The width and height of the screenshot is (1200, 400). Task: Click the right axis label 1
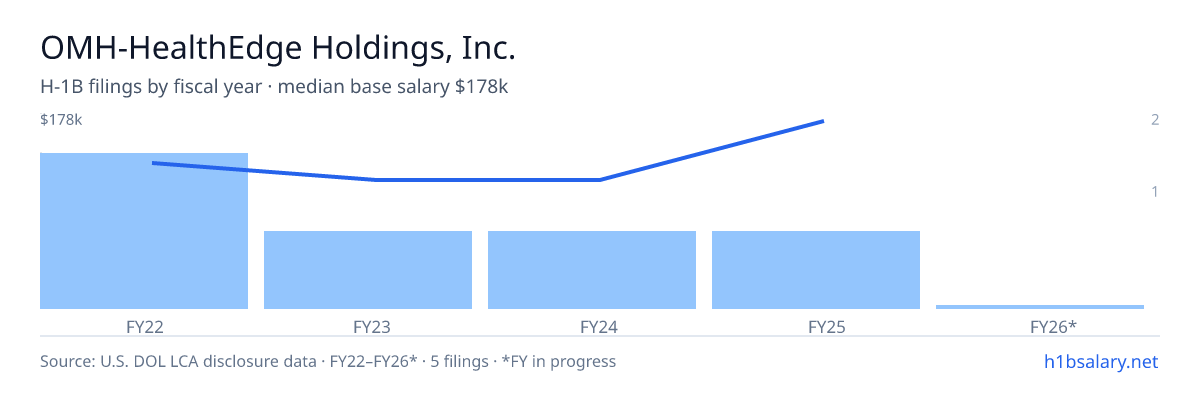click(1155, 191)
